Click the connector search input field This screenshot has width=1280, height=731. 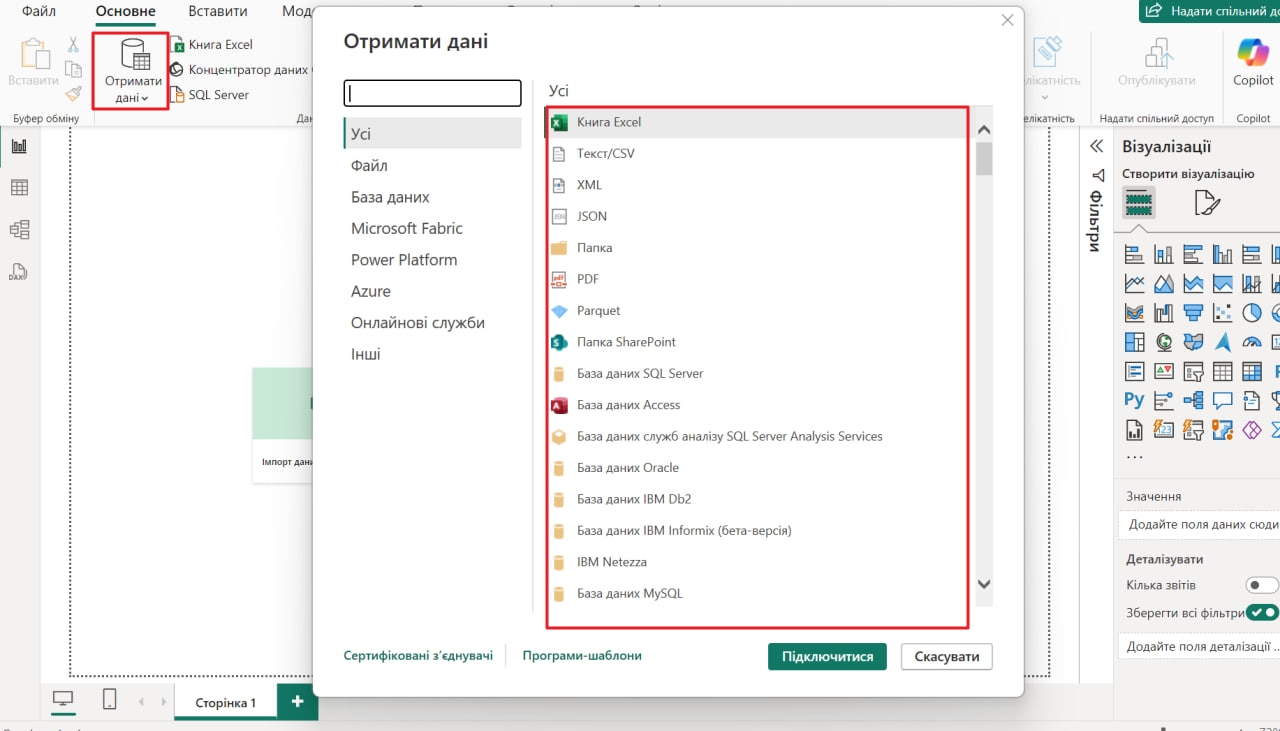[432, 93]
